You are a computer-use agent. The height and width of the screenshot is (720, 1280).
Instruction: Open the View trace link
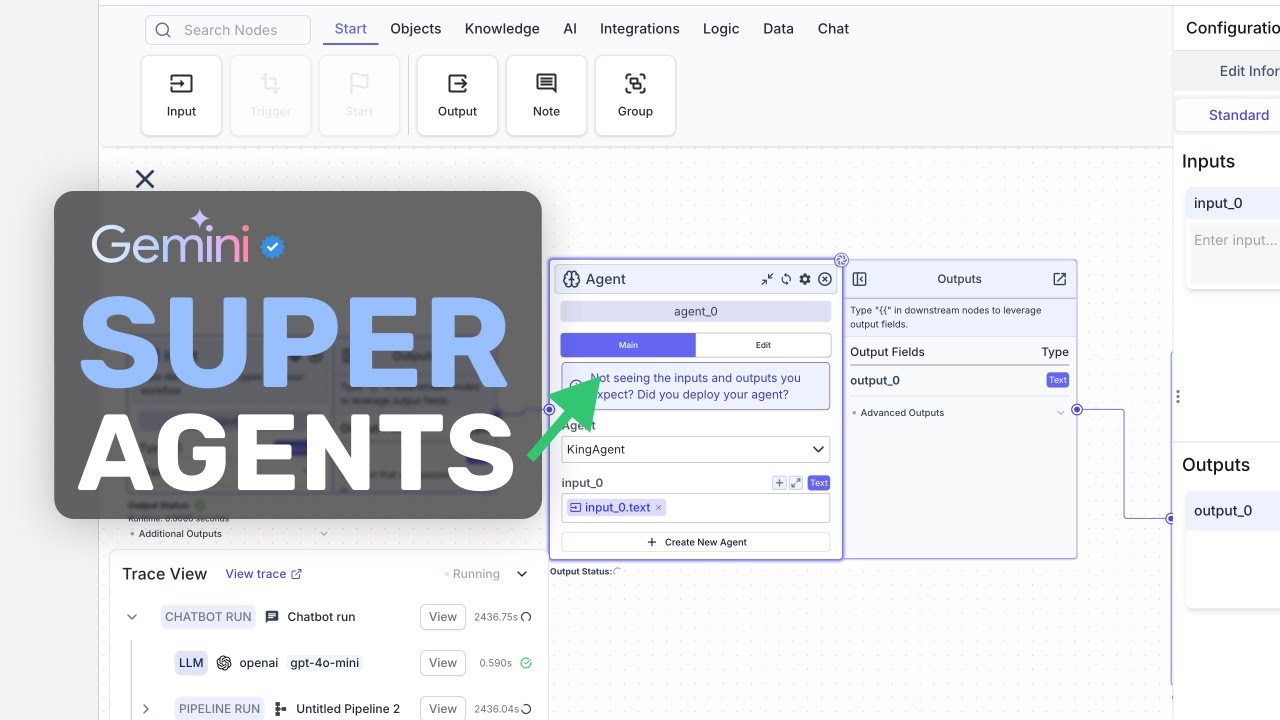pyautogui.click(x=264, y=574)
